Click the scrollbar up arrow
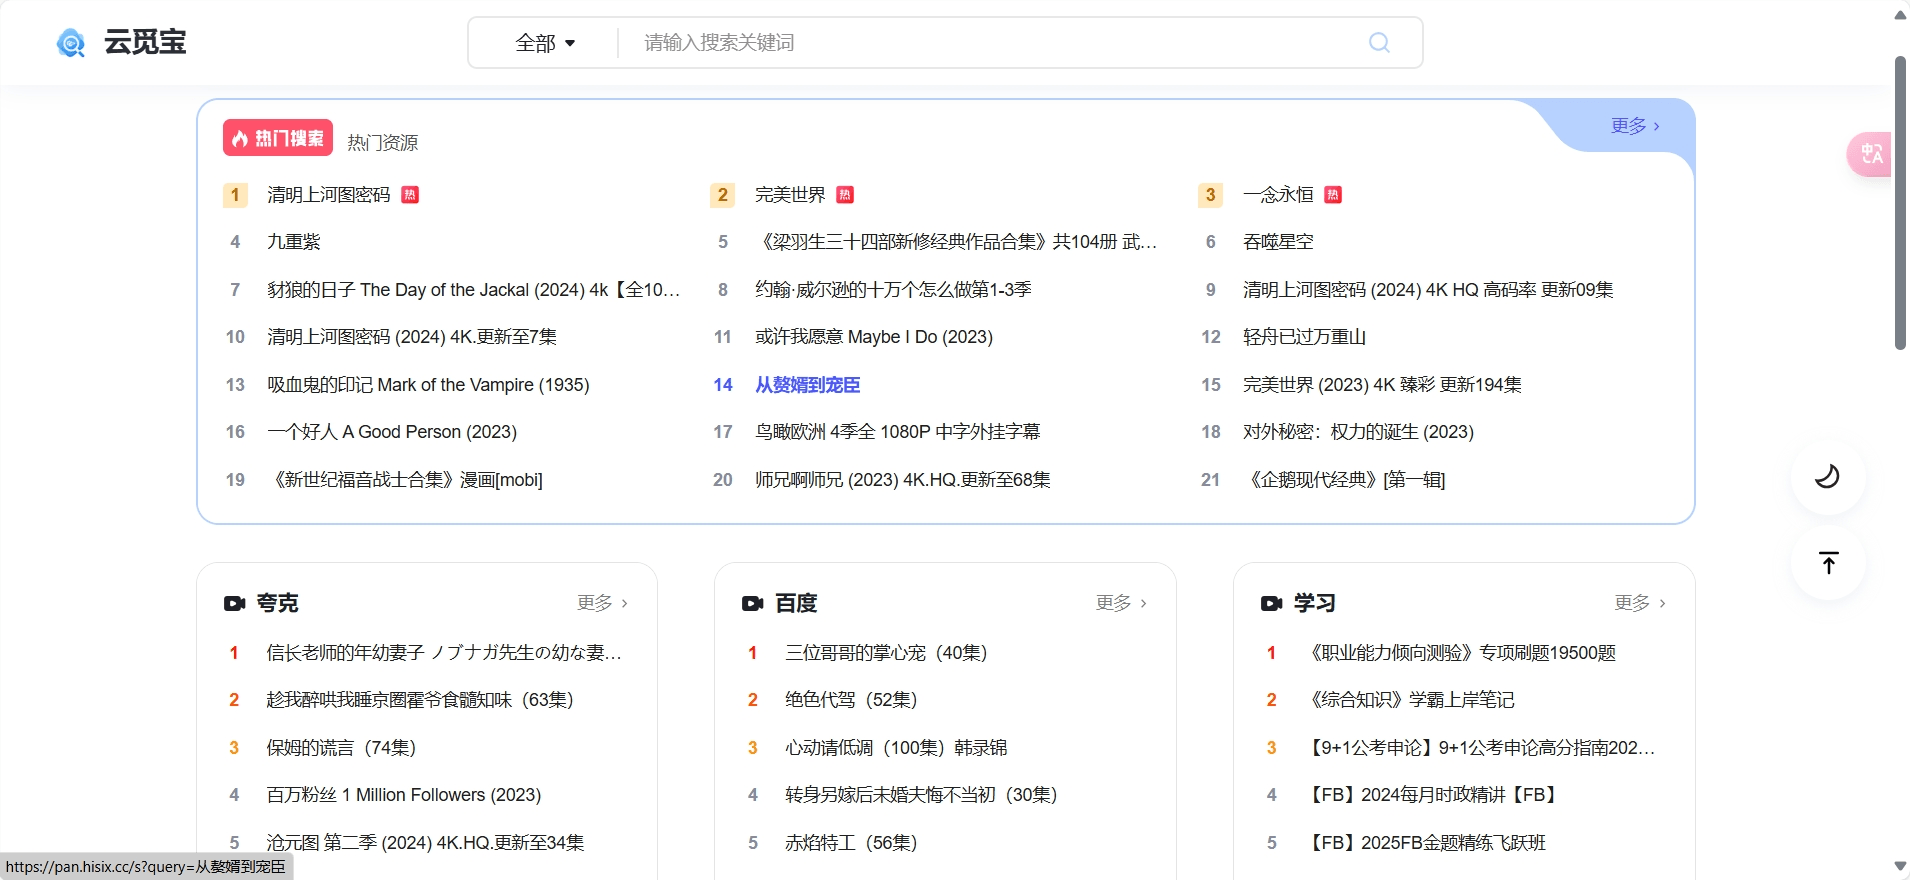 1900,14
